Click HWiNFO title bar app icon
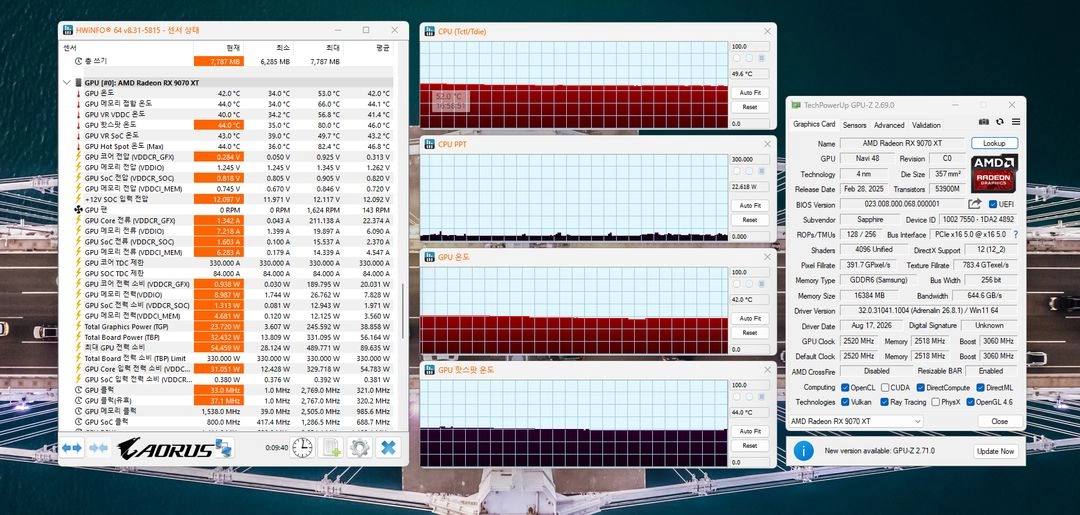 (68, 30)
